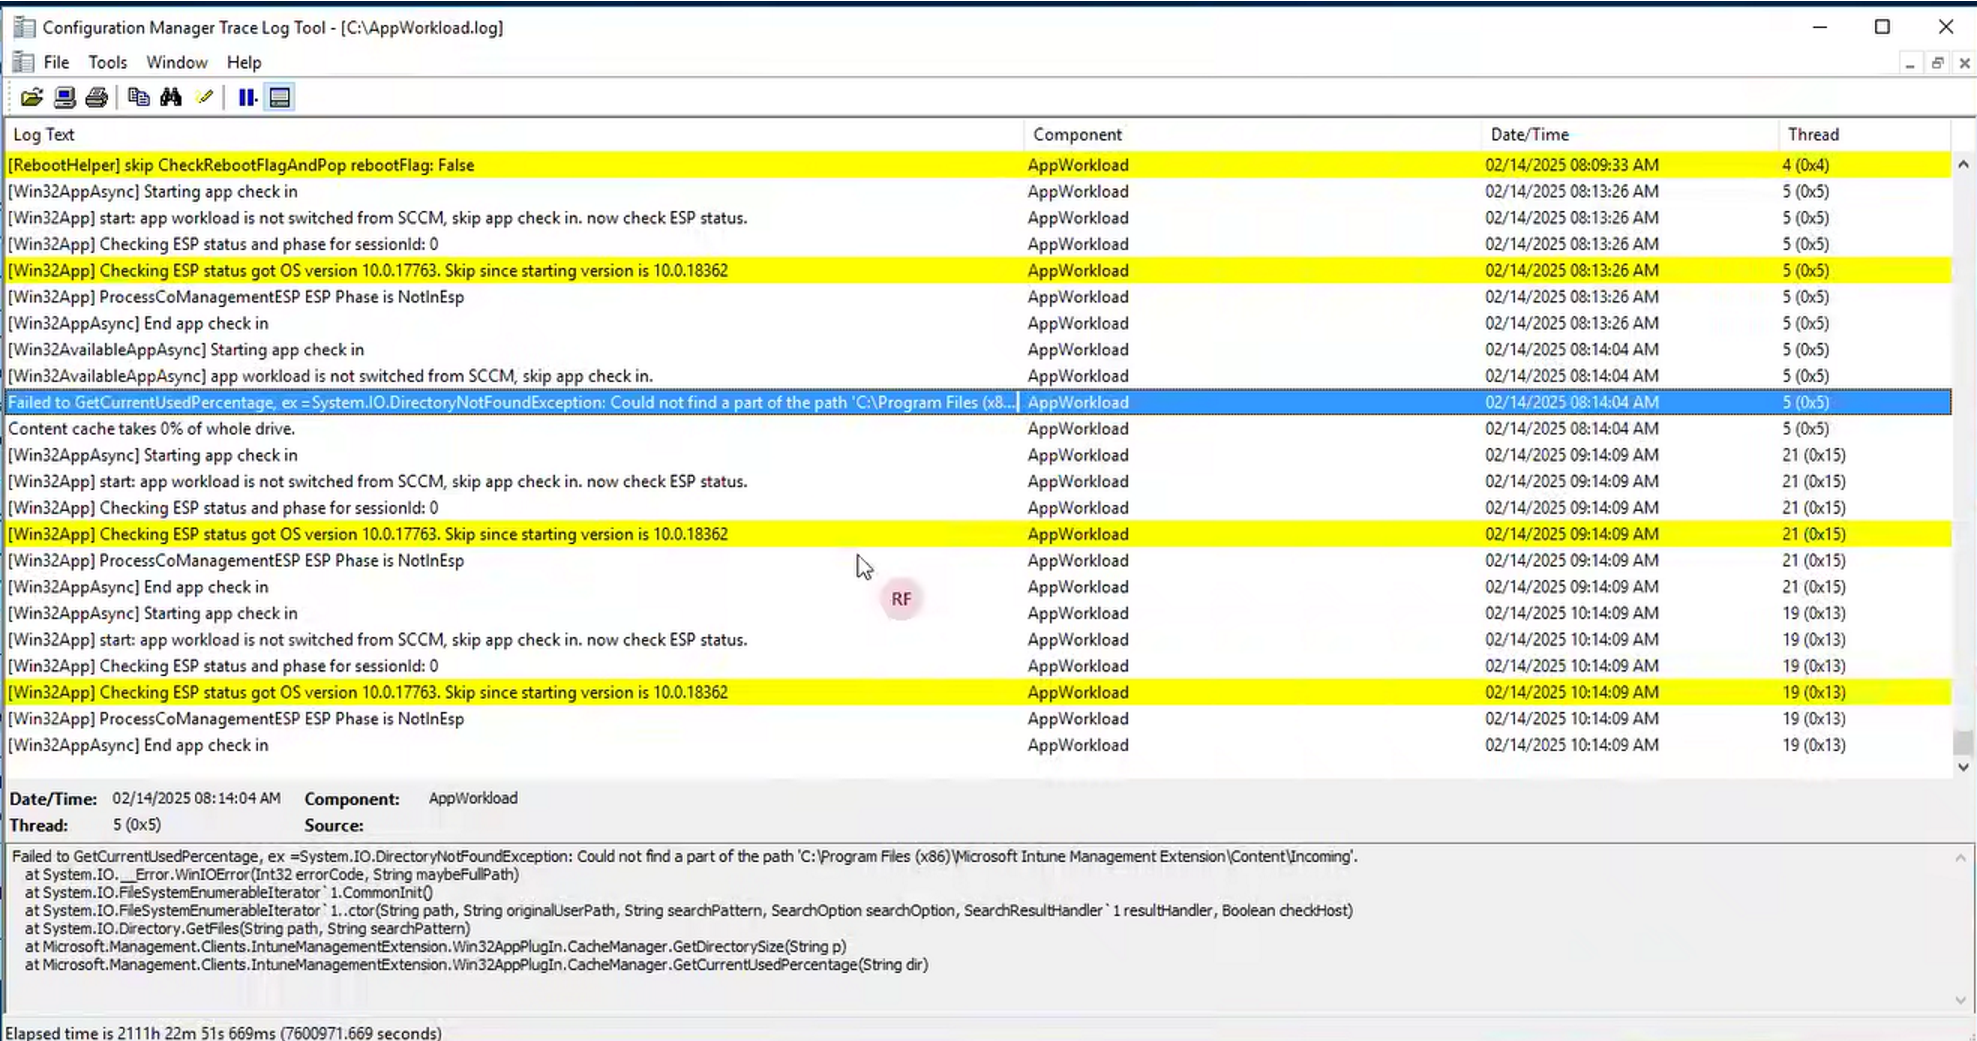
Task: Restore the inner log document window
Action: pos(1938,63)
